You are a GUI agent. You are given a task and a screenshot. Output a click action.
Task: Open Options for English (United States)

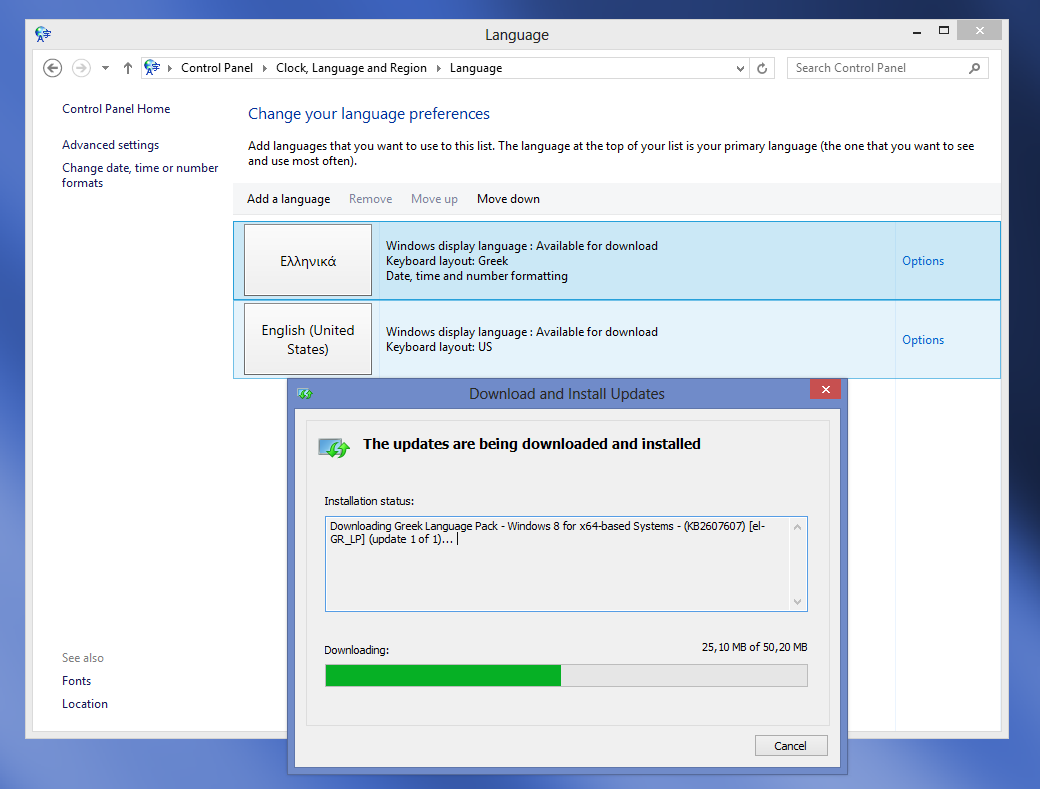point(923,339)
